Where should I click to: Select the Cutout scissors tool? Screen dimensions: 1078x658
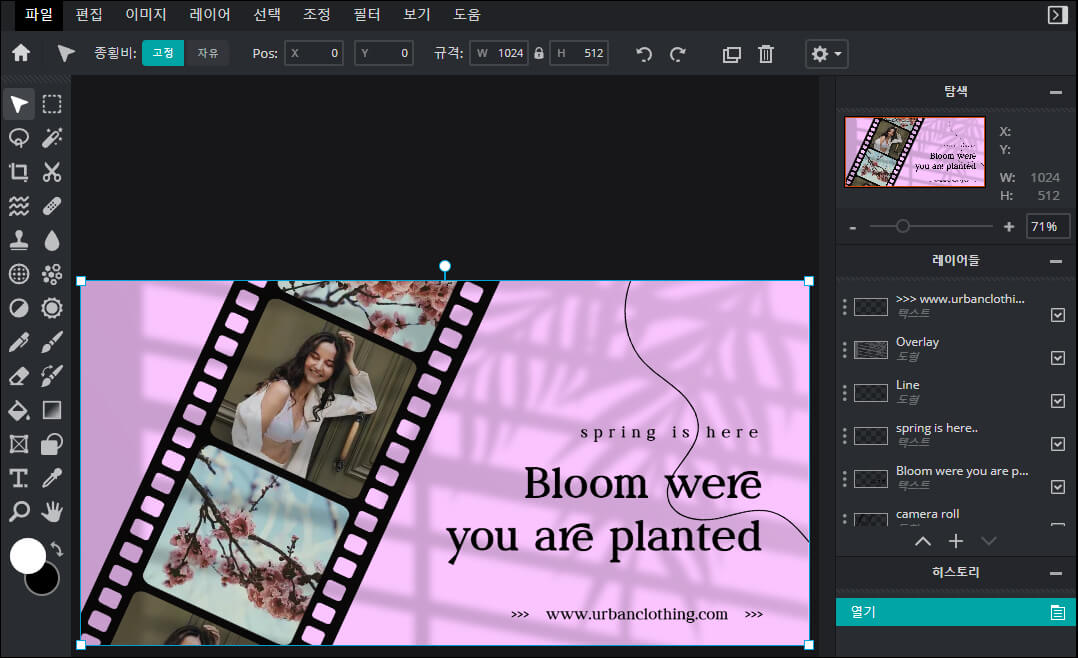click(x=52, y=172)
